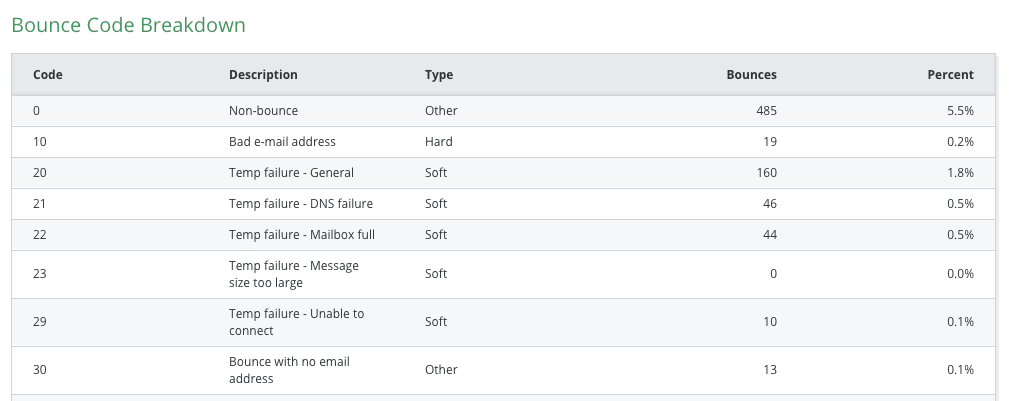
Task: Select code 29 in the Code column
Action: pyautogui.click(x=40, y=322)
